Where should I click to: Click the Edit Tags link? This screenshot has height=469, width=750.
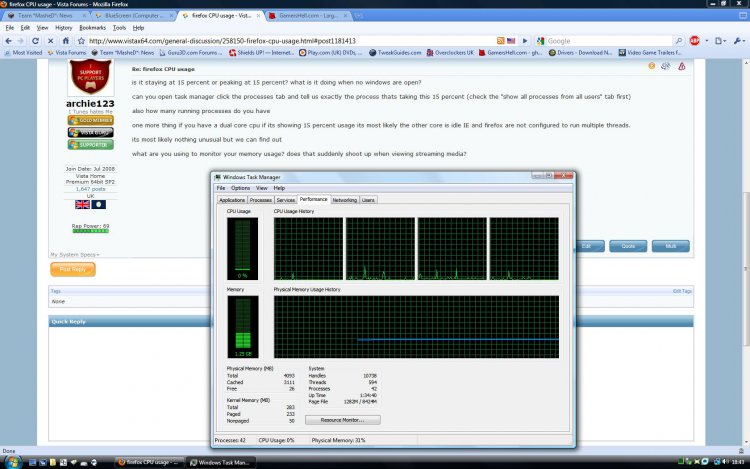click(682, 291)
